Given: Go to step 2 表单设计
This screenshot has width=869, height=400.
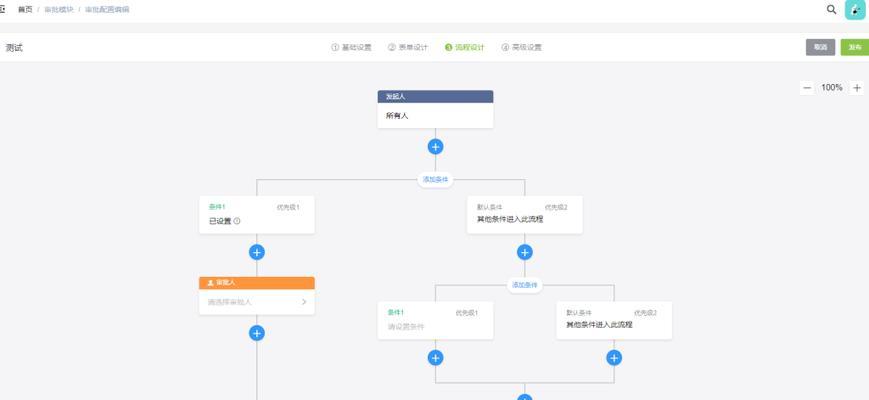Looking at the screenshot, I should 408,47.
